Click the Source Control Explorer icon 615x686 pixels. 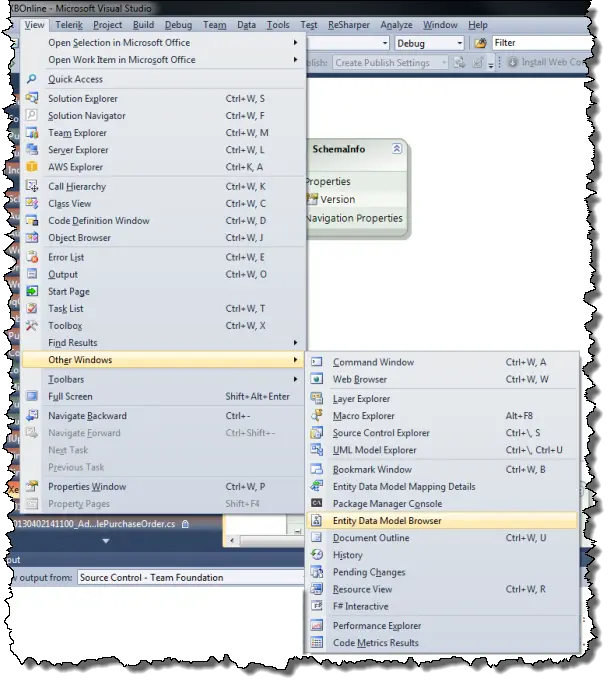(317, 433)
